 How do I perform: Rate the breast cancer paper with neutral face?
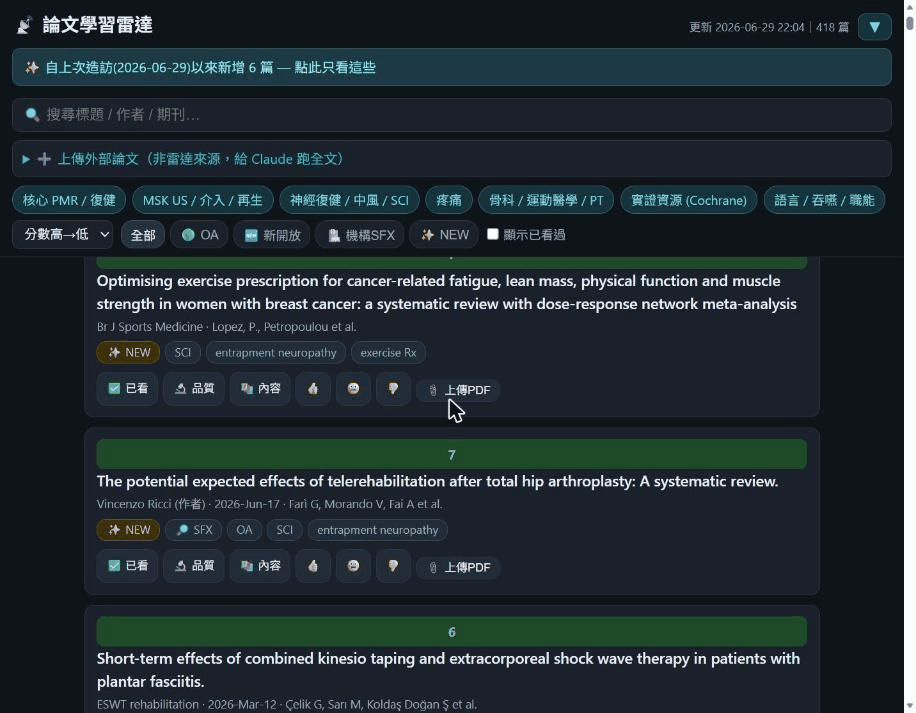[x=353, y=388]
